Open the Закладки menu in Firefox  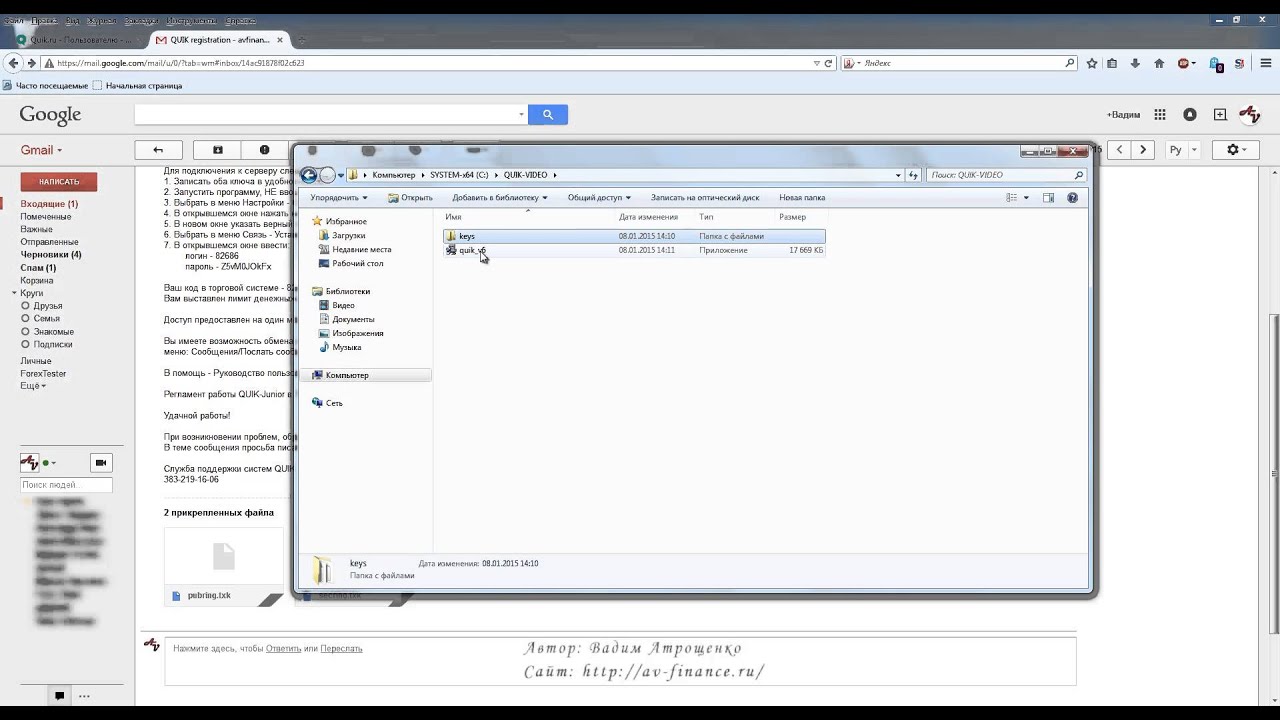point(142,20)
